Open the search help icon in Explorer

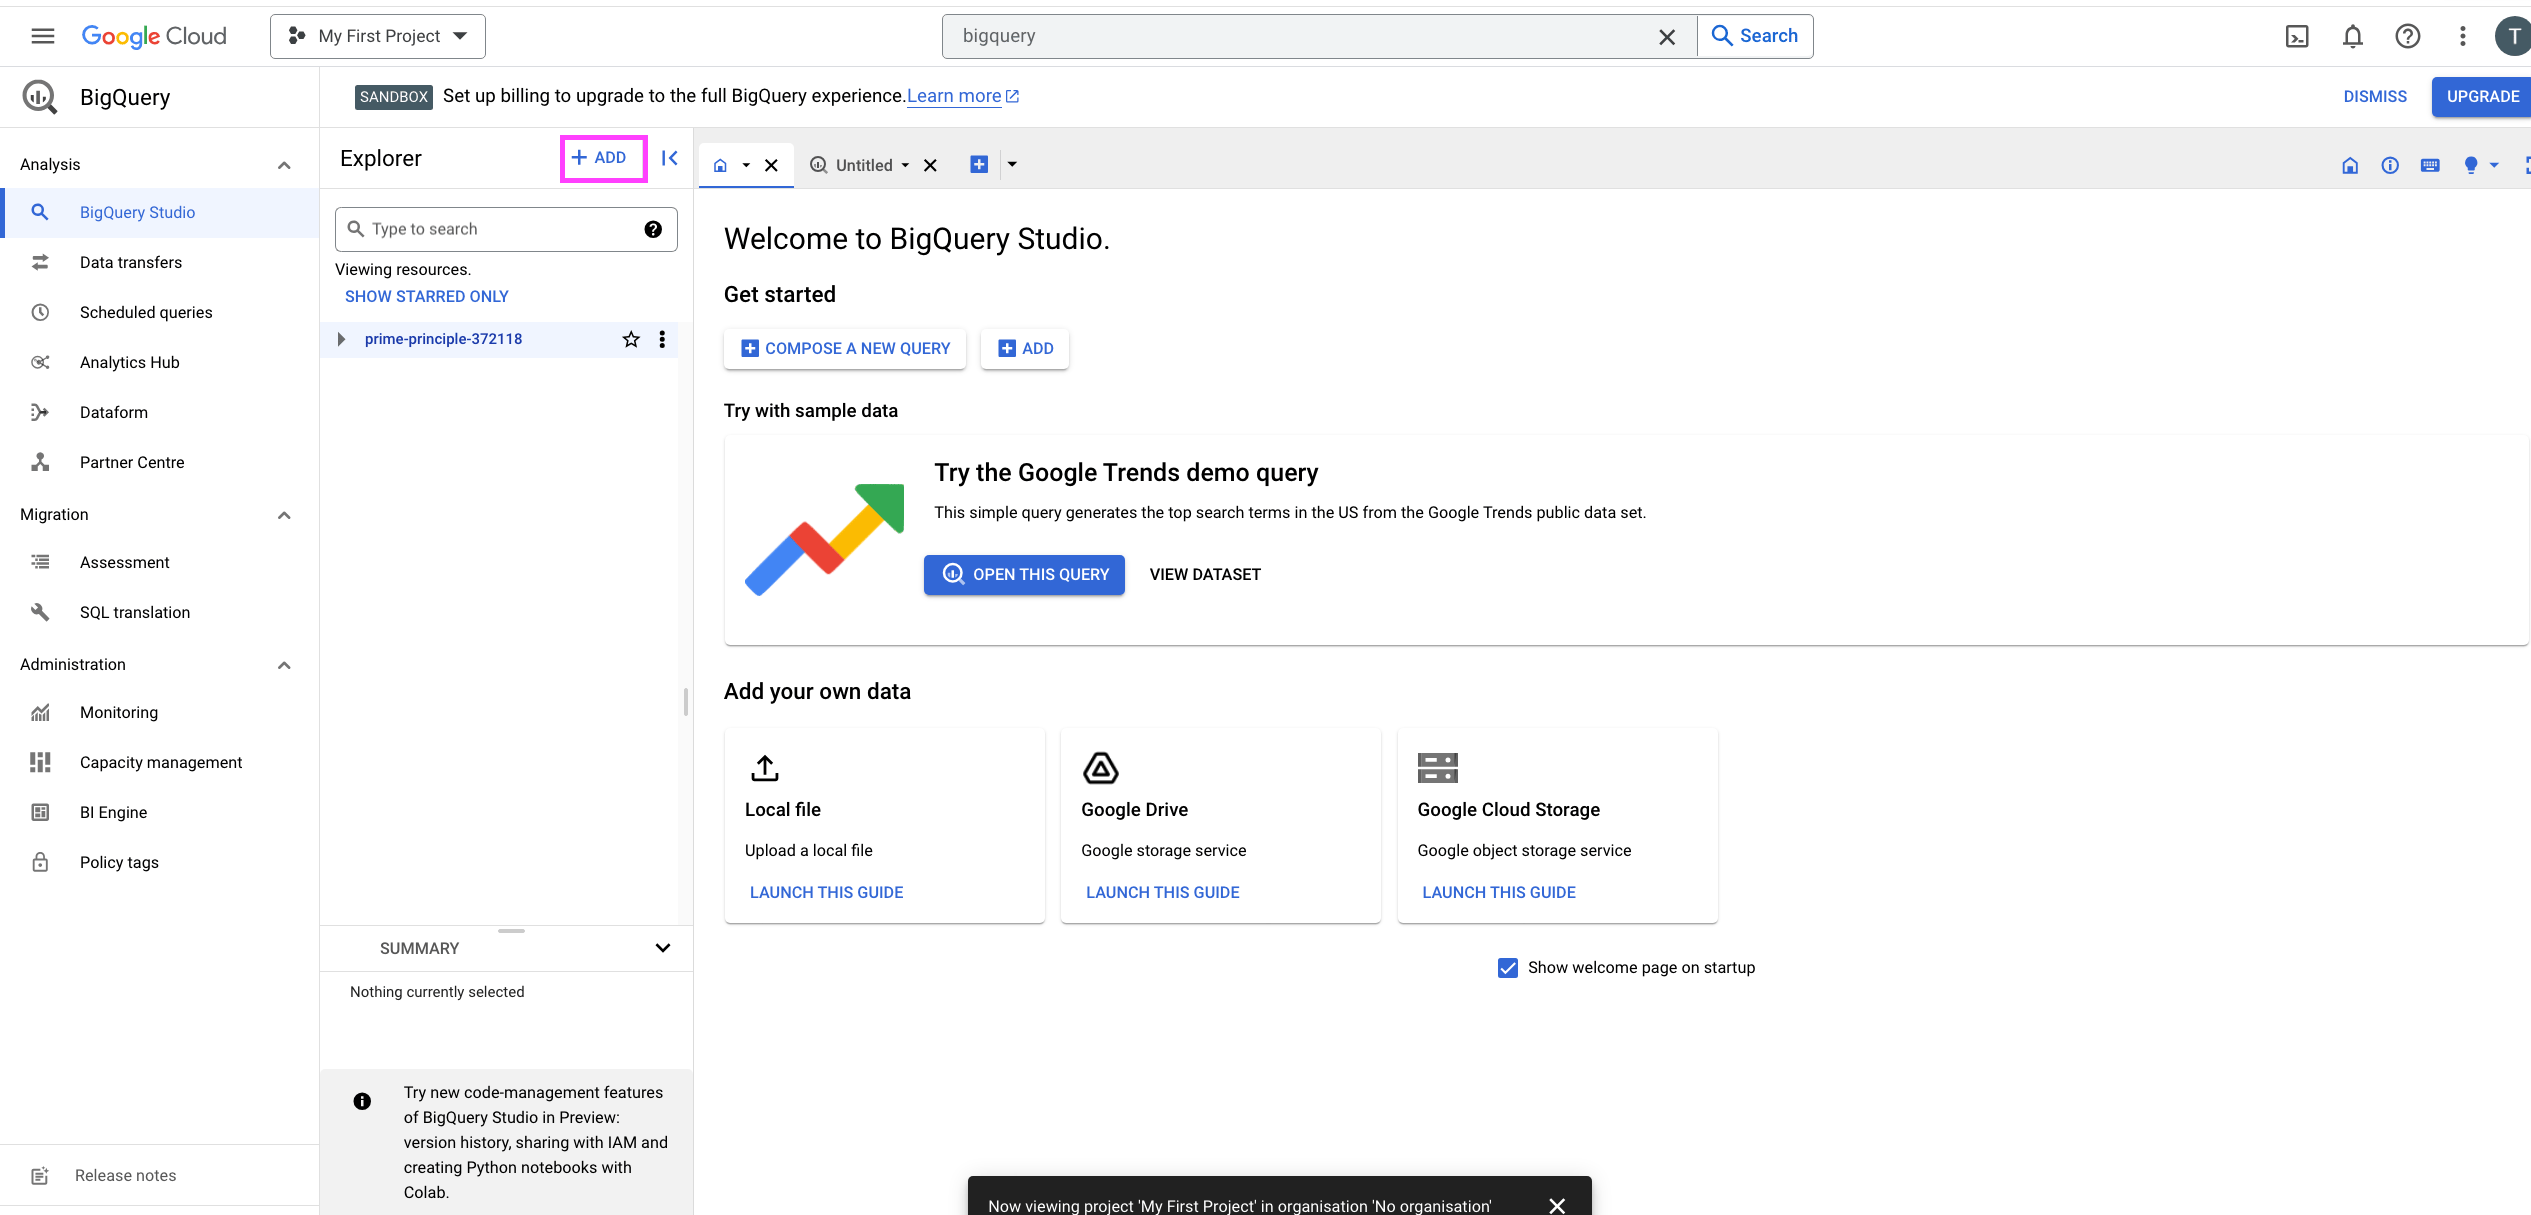653,229
